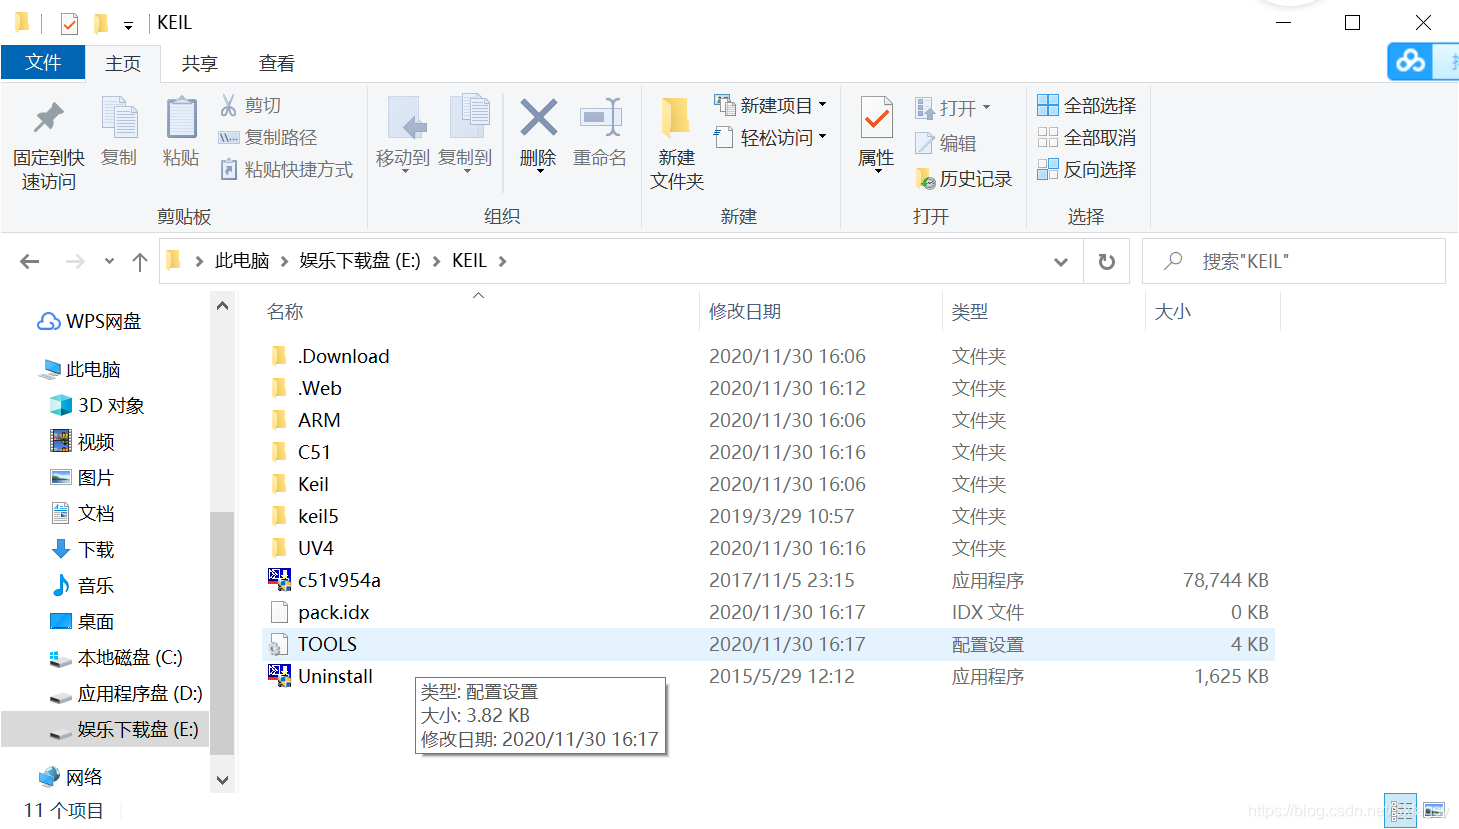Click the Forward navigation arrow
The image size is (1459, 829).
75,261
